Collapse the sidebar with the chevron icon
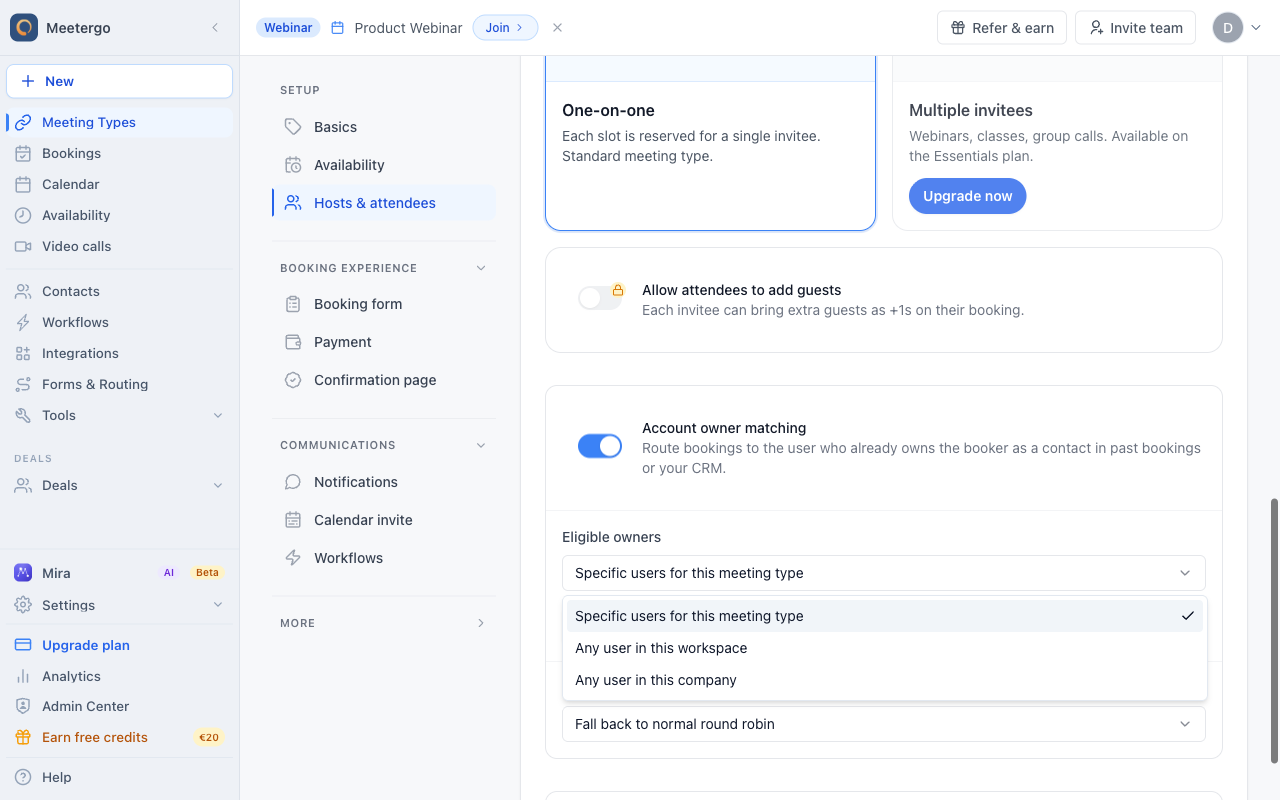Viewport: 1280px width, 800px height. coord(215,28)
